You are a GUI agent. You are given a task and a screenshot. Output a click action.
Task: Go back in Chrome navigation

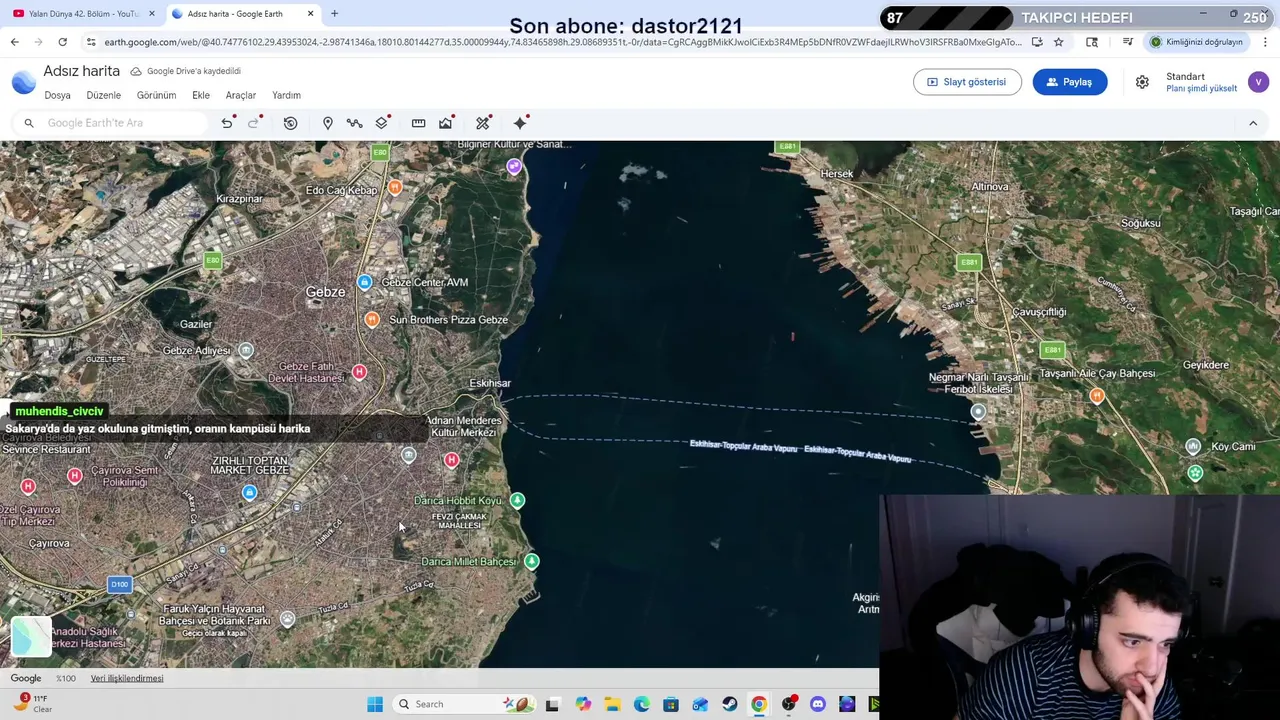pos(14,42)
